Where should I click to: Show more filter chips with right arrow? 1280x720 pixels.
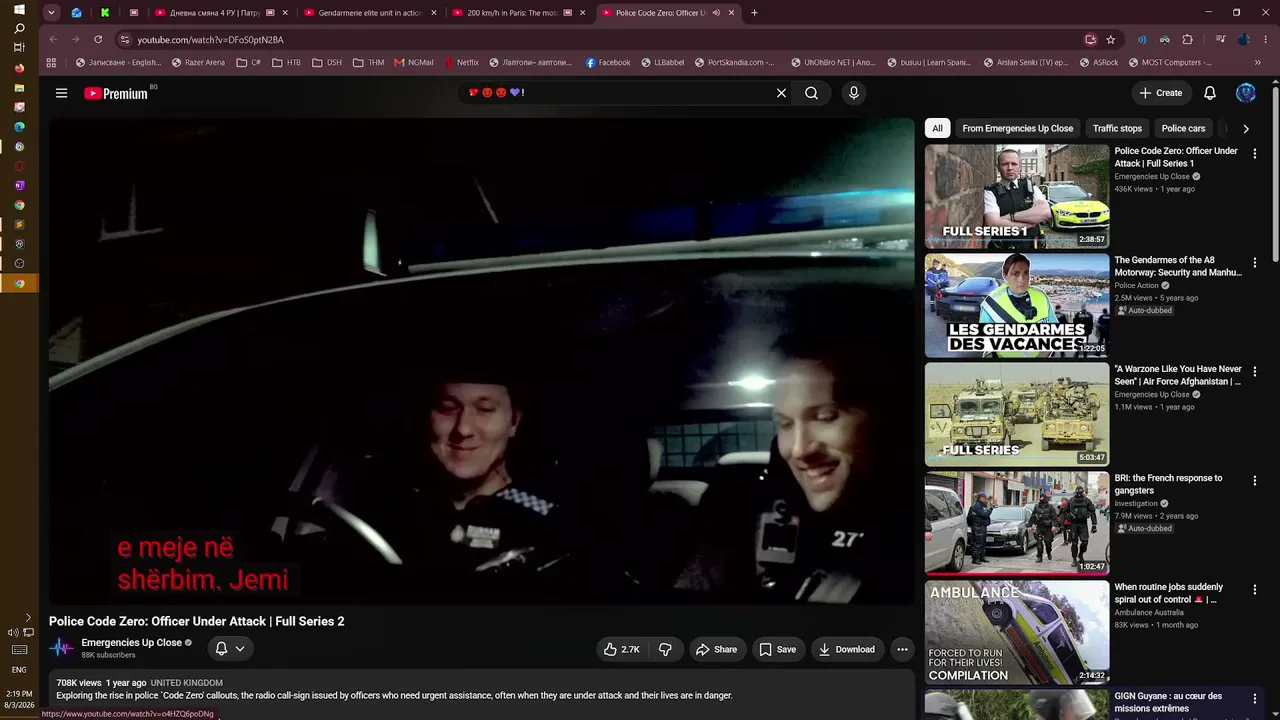click(1245, 128)
